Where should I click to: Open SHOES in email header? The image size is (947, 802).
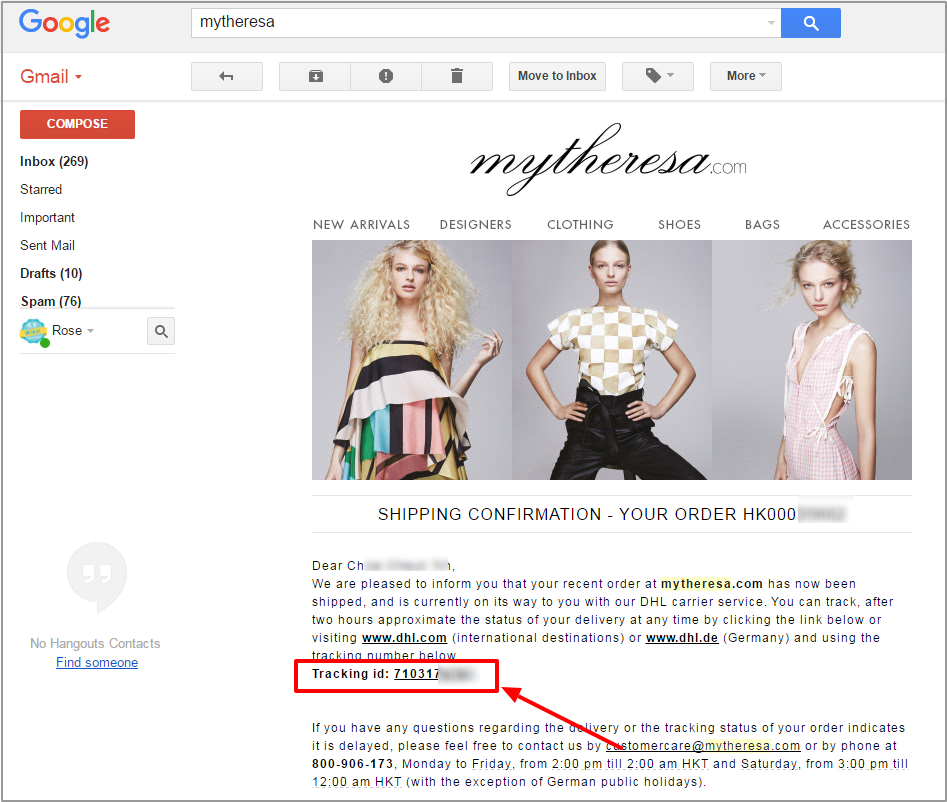(679, 225)
